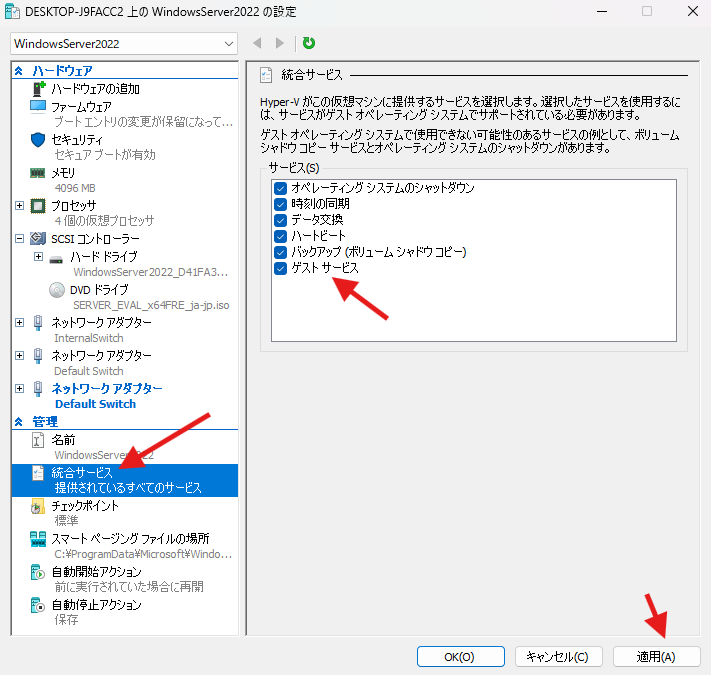The height and width of the screenshot is (675, 711).
Task: Click the 4096 MB memory value
Action: click(75, 188)
